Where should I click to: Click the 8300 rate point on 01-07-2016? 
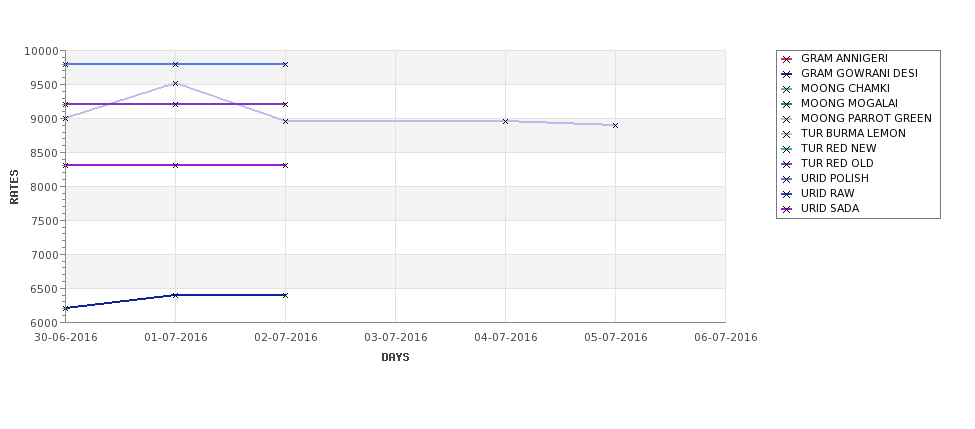(175, 165)
